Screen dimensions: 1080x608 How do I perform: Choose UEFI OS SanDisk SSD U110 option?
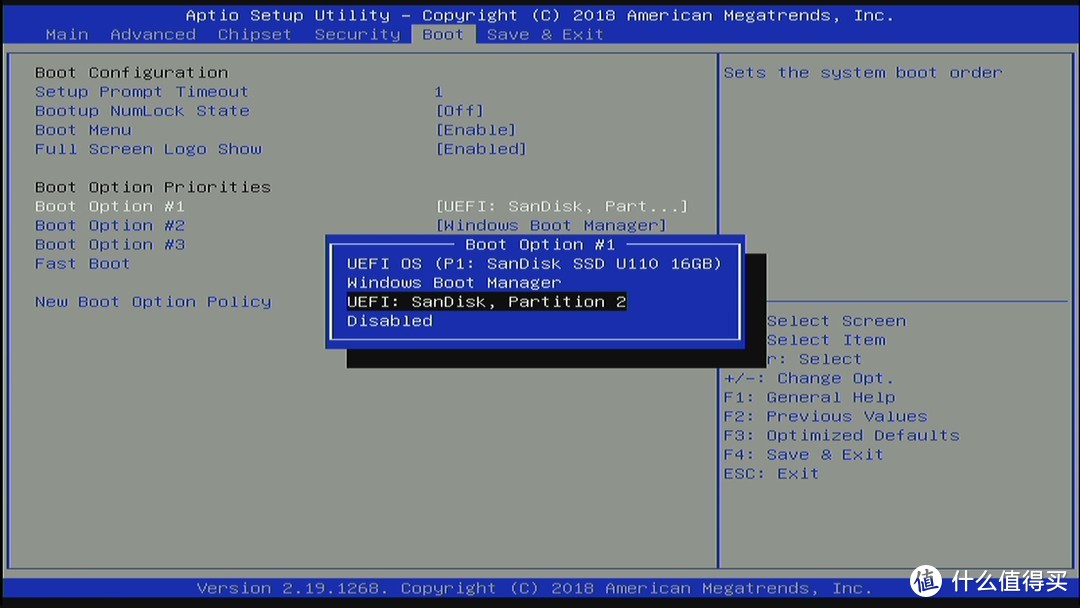click(534, 264)
